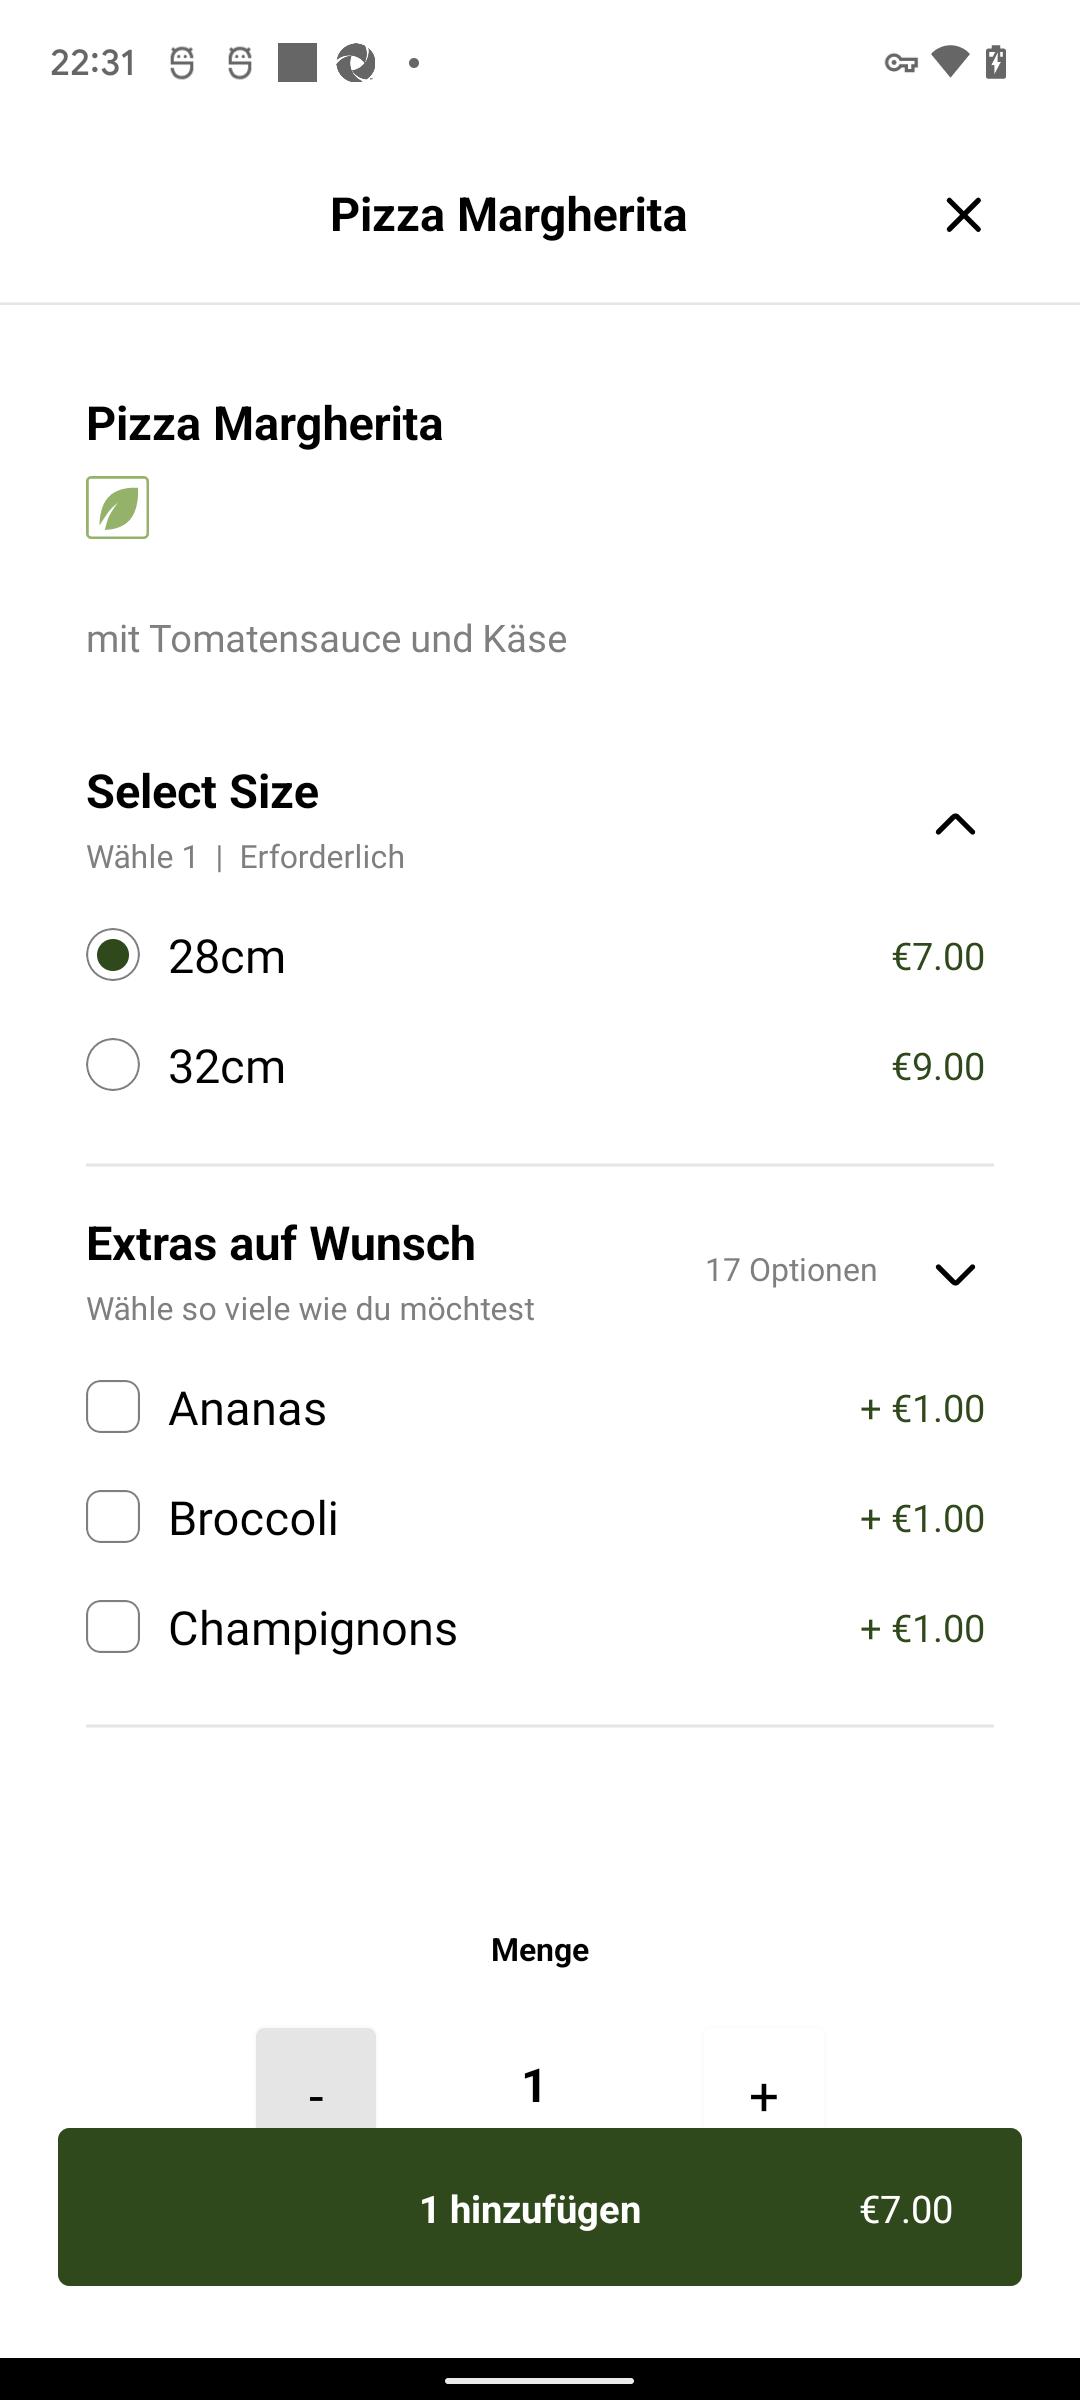Screen dimensions: 1080x2400
Task: Collapse the Select Size section
Action: tap(955, 824)
